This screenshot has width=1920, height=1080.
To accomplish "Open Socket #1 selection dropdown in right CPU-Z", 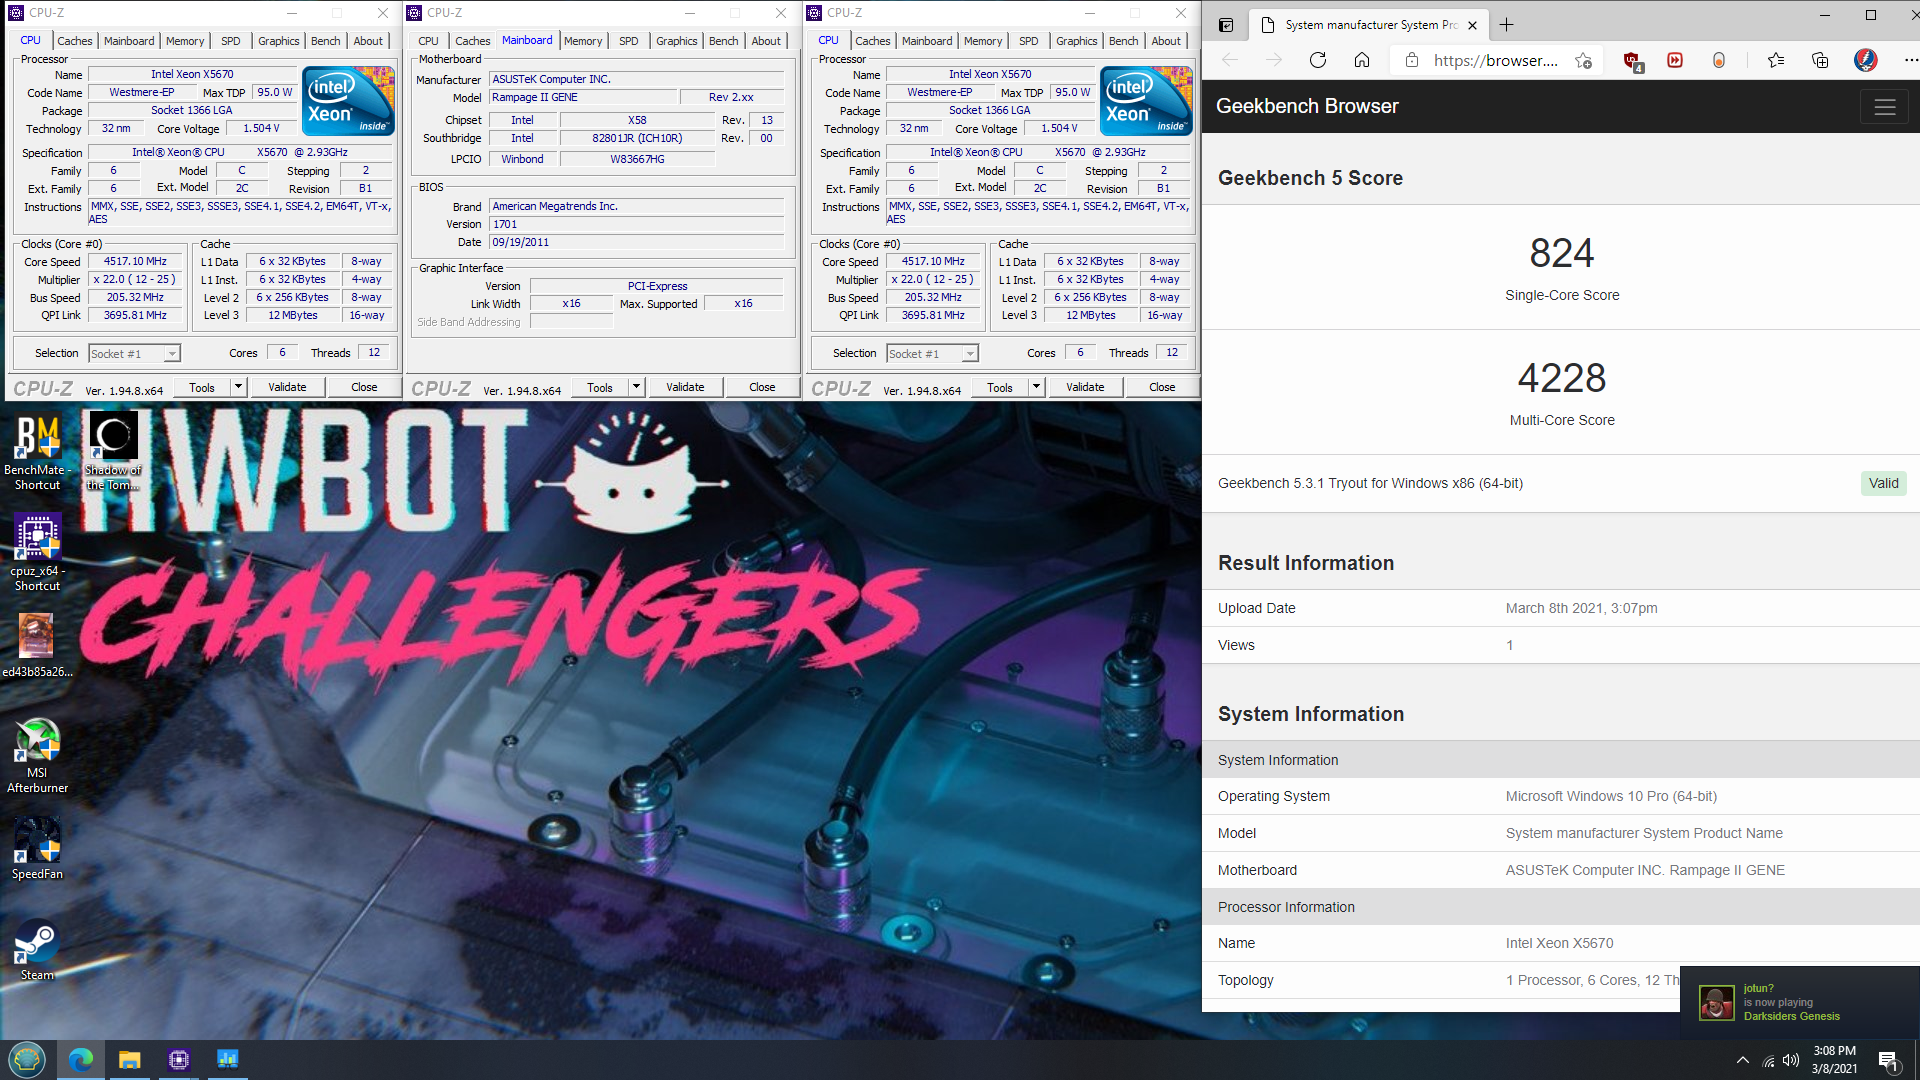I will pyautogui.click(x=932, y=354).
